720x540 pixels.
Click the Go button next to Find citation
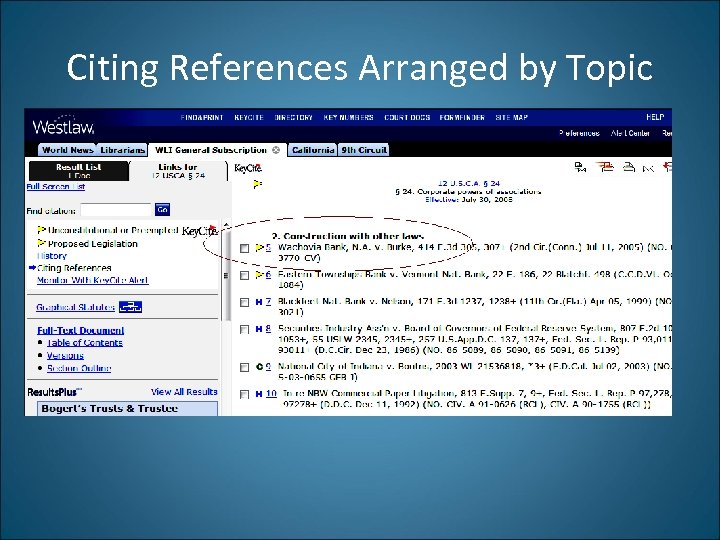coord(163,209)
